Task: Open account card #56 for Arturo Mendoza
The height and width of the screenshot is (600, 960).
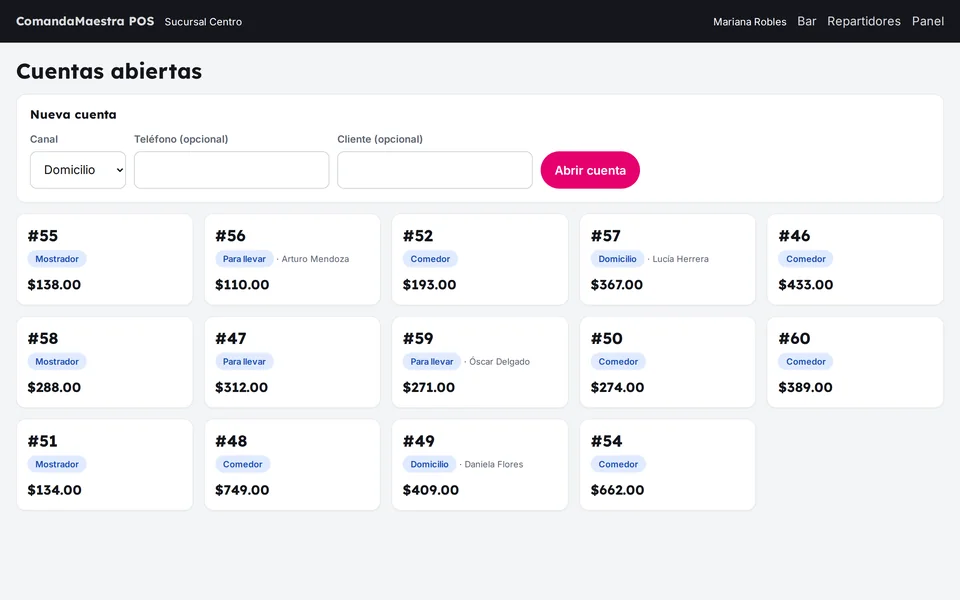Action: [x=292, y=260]
